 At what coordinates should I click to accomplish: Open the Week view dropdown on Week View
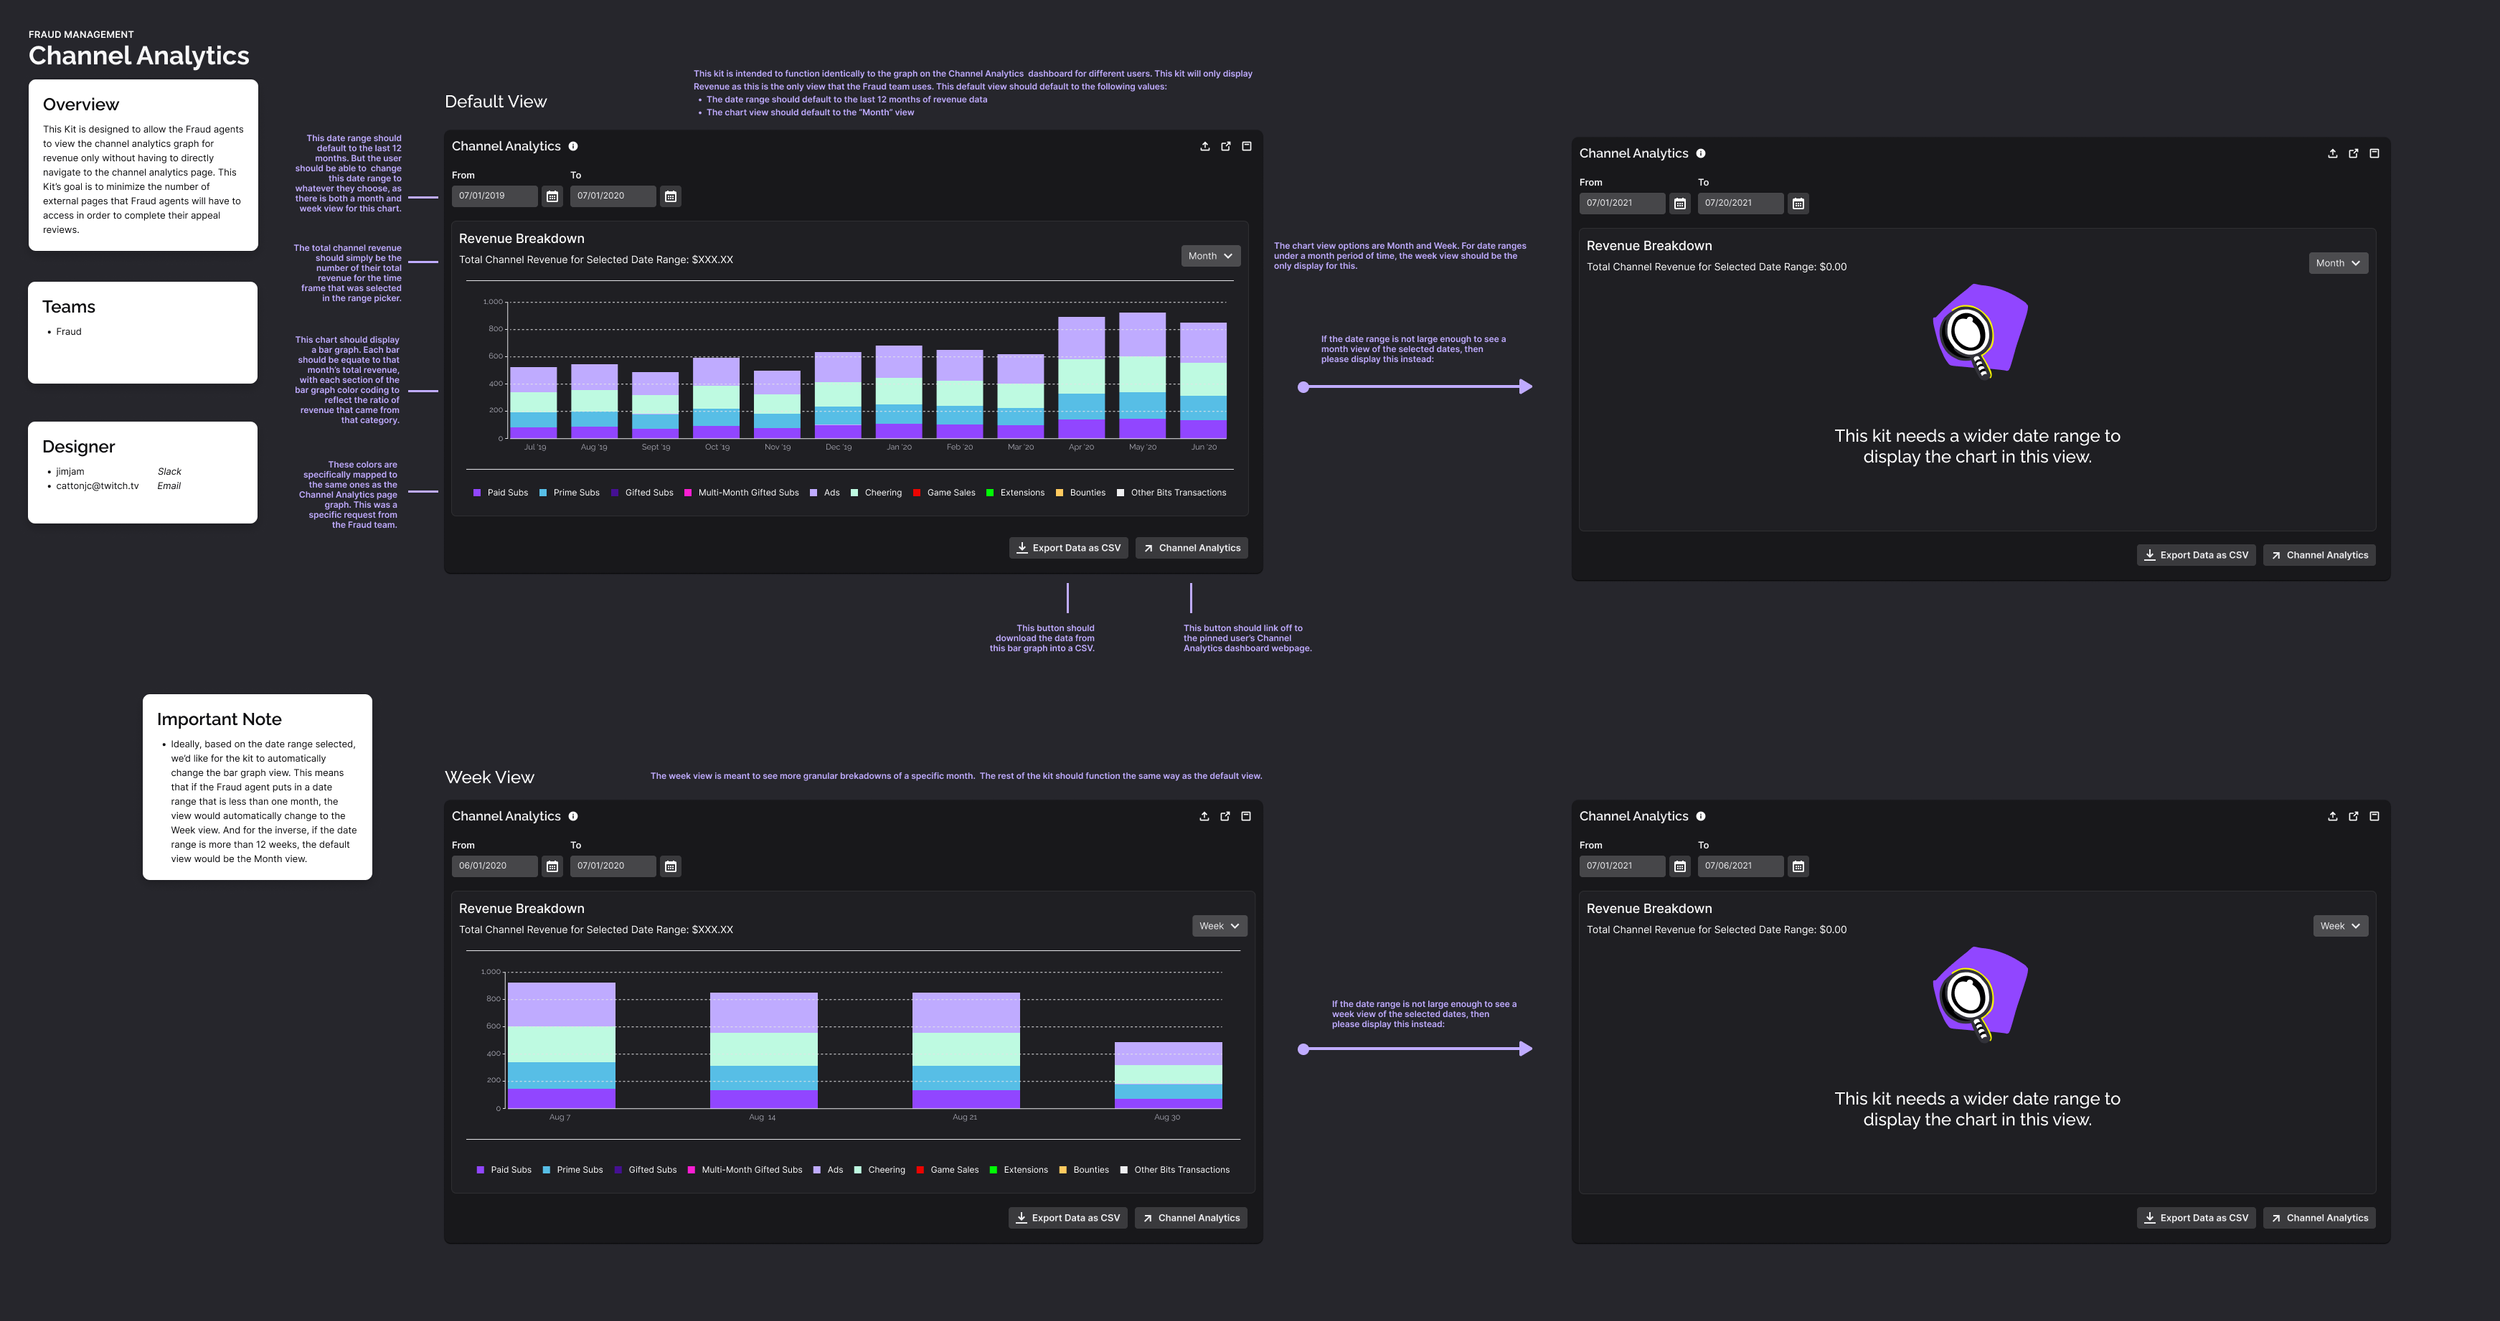tap(1219, 925)
